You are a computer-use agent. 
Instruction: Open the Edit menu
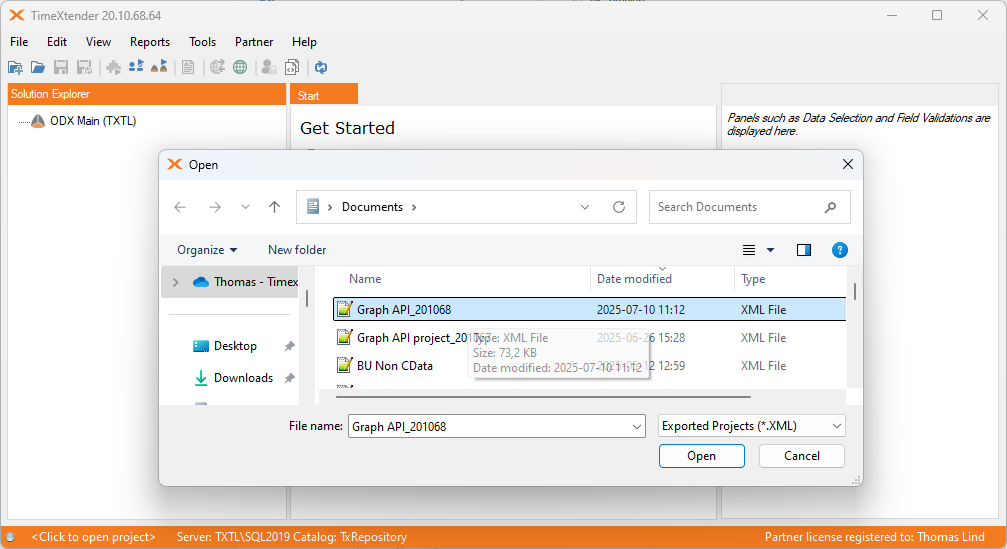tap(57, 42)
